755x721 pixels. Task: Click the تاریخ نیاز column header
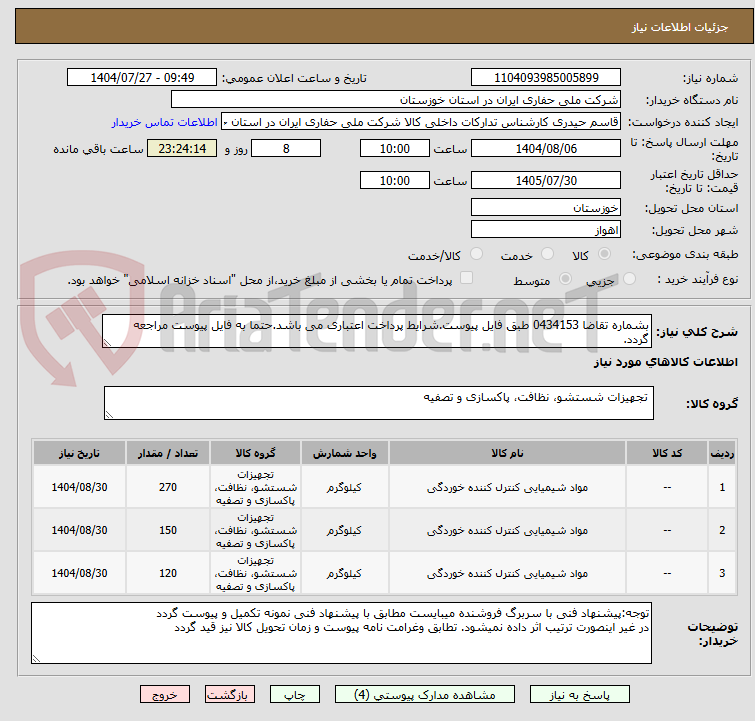pyautogui.click(x=79, y=453)
